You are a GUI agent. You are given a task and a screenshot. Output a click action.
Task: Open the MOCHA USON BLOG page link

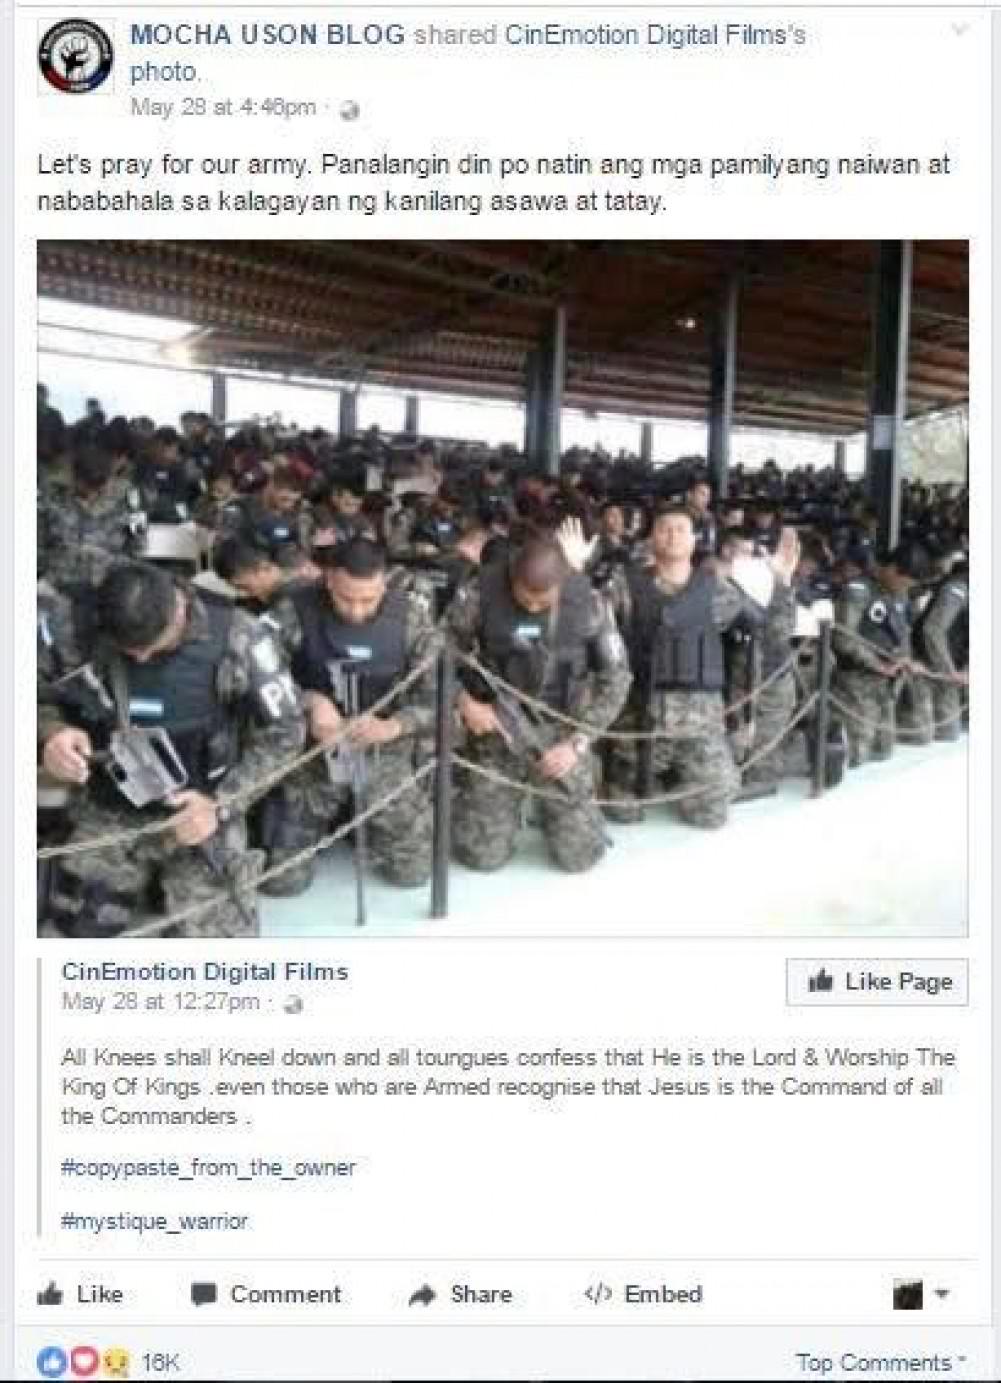[x=267, y=35]
